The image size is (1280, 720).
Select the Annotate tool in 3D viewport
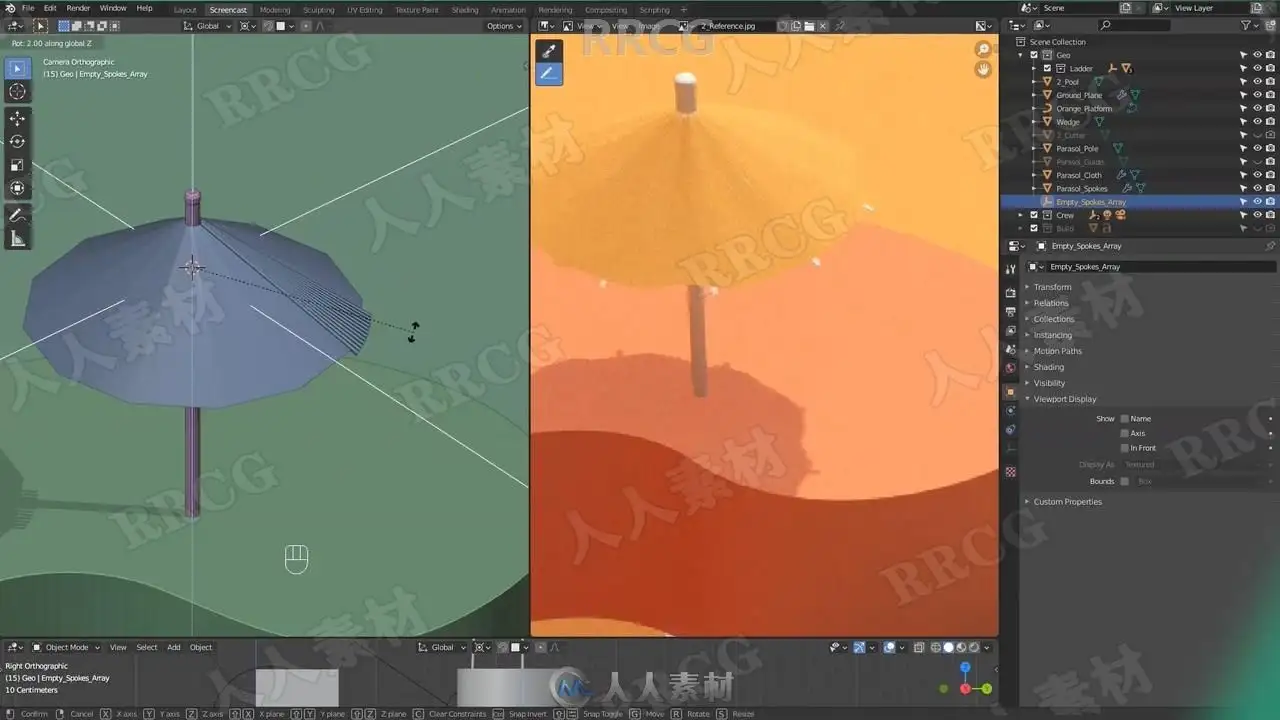coord(17,215)
